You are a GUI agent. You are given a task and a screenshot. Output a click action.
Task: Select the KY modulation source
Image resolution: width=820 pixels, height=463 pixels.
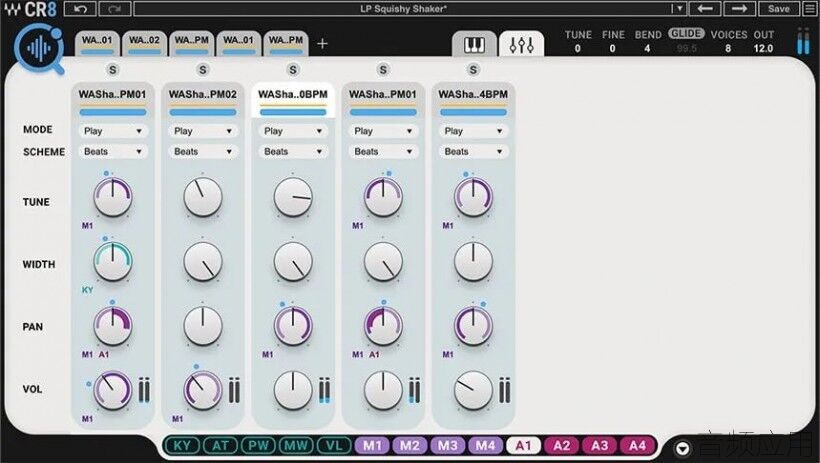click(x=182, y=446)
